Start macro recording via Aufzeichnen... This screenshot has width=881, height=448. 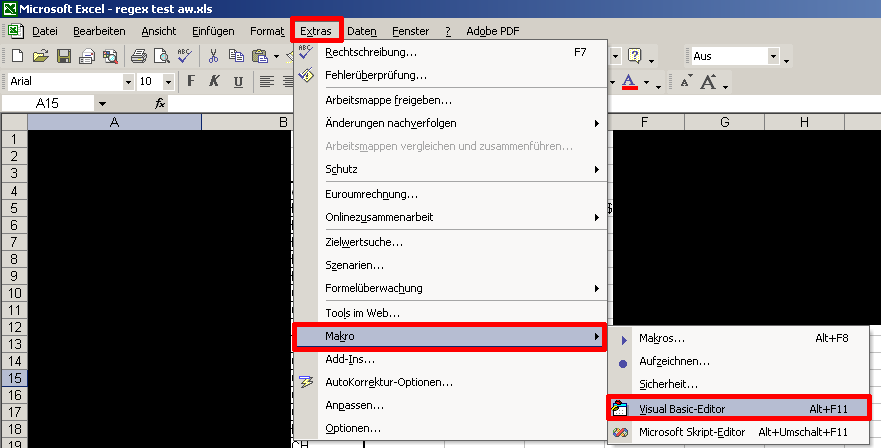[739, 361]
